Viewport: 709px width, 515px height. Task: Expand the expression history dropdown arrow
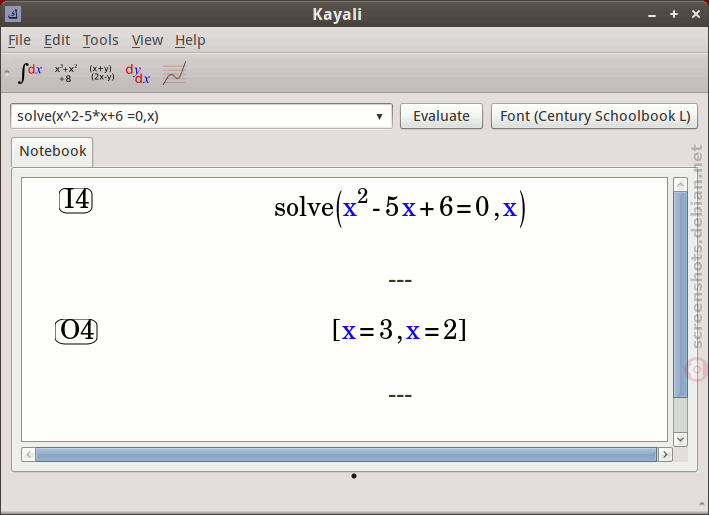379,117
